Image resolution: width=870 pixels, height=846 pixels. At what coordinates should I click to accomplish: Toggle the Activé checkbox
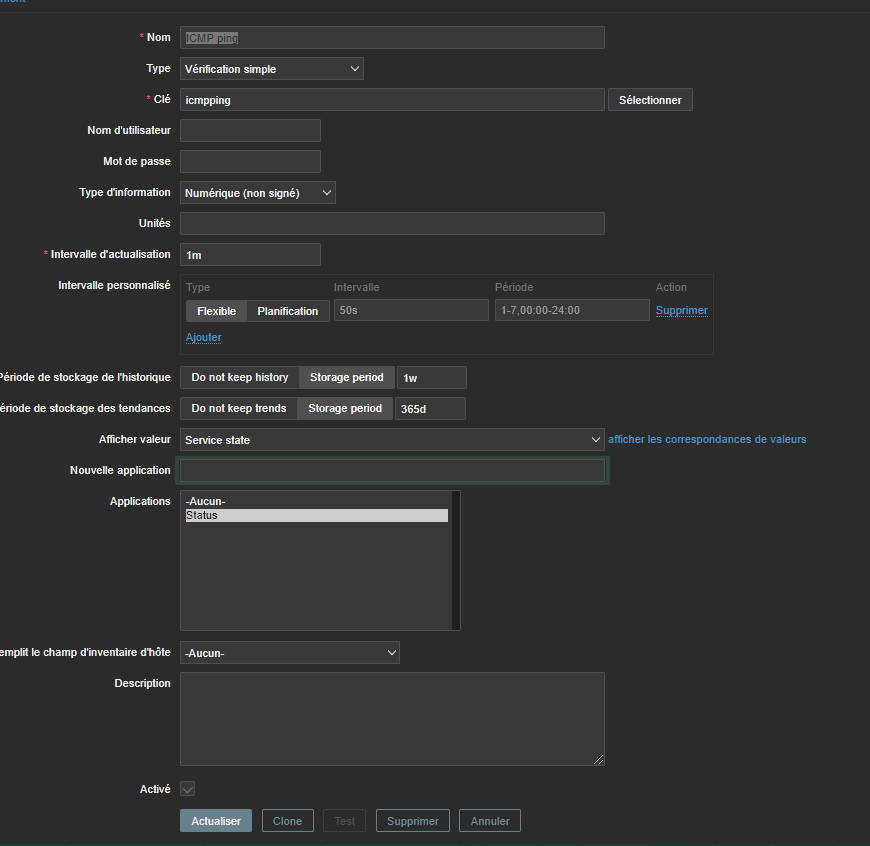point(187,789)
